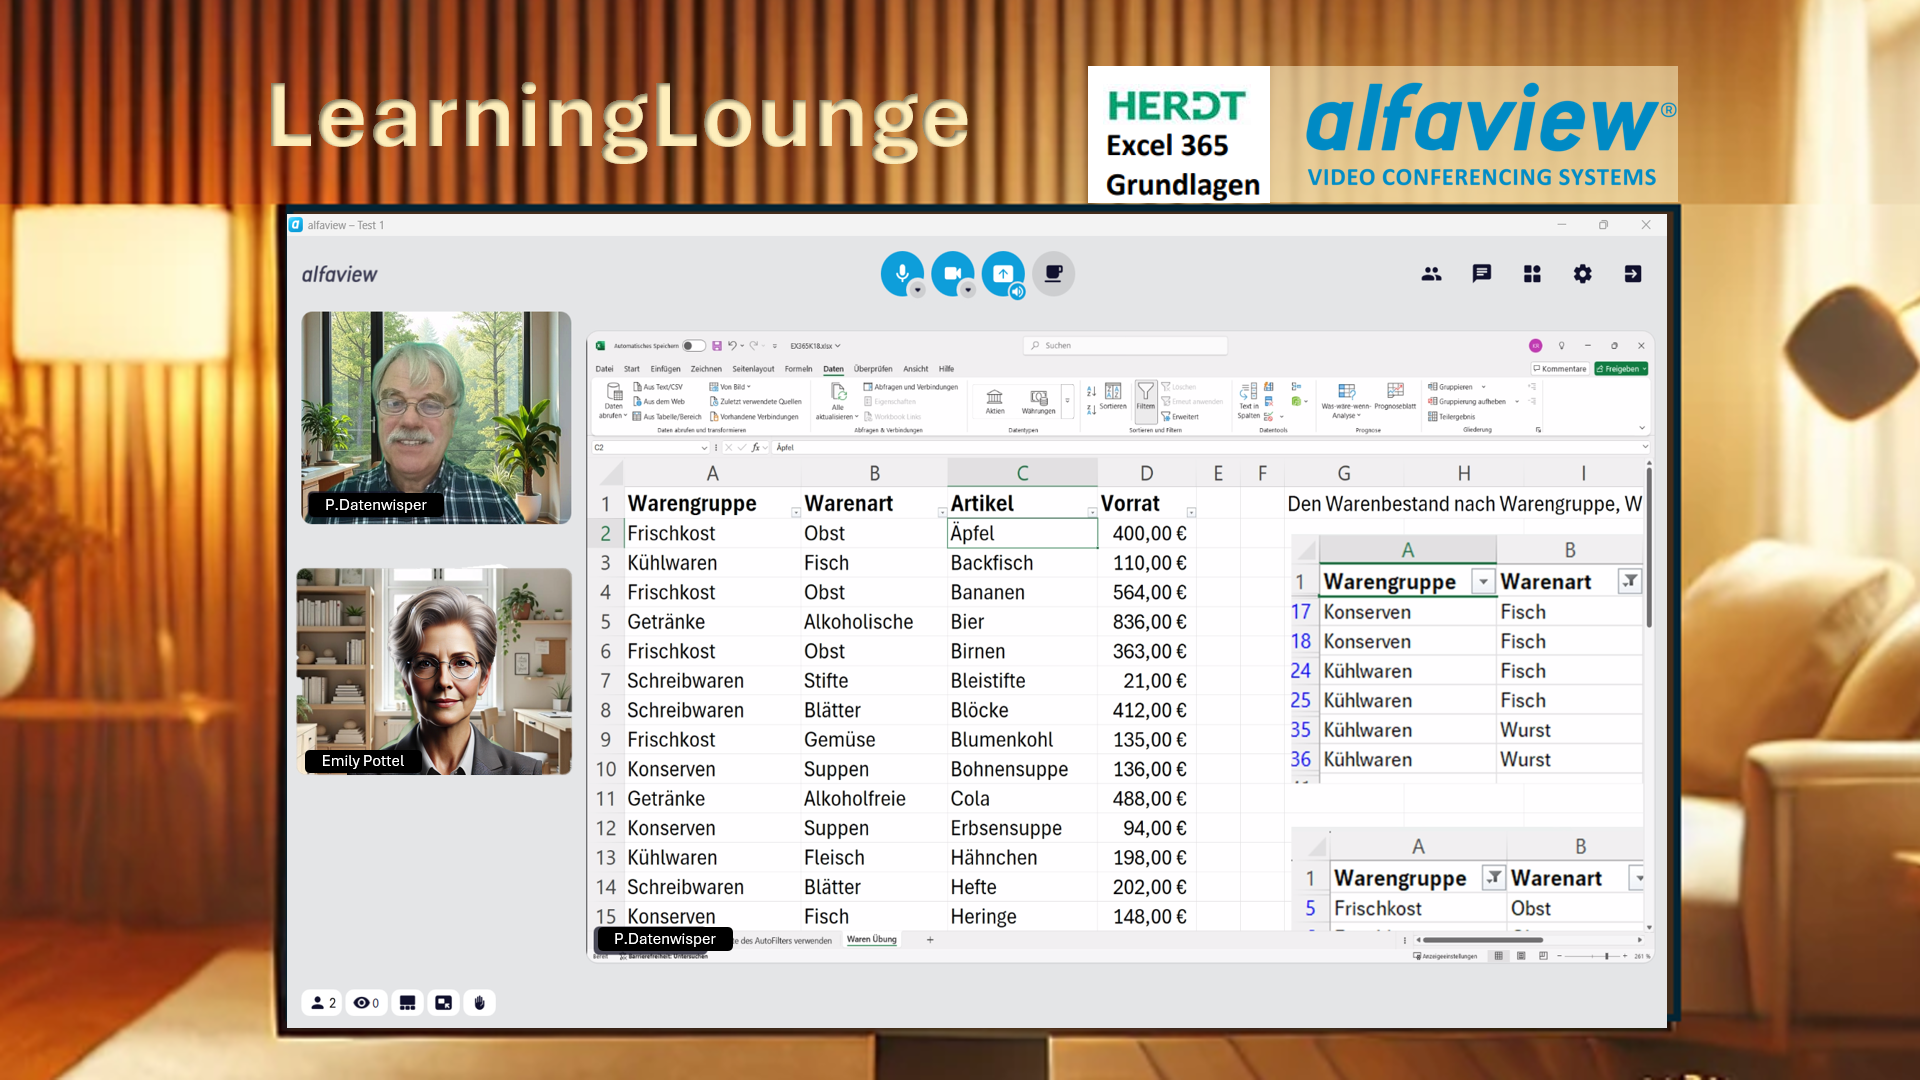The width and height of the screenshot is (1920, 1080).
Task: Click the Filtern button in ribbon
Action: (1145, 396)
